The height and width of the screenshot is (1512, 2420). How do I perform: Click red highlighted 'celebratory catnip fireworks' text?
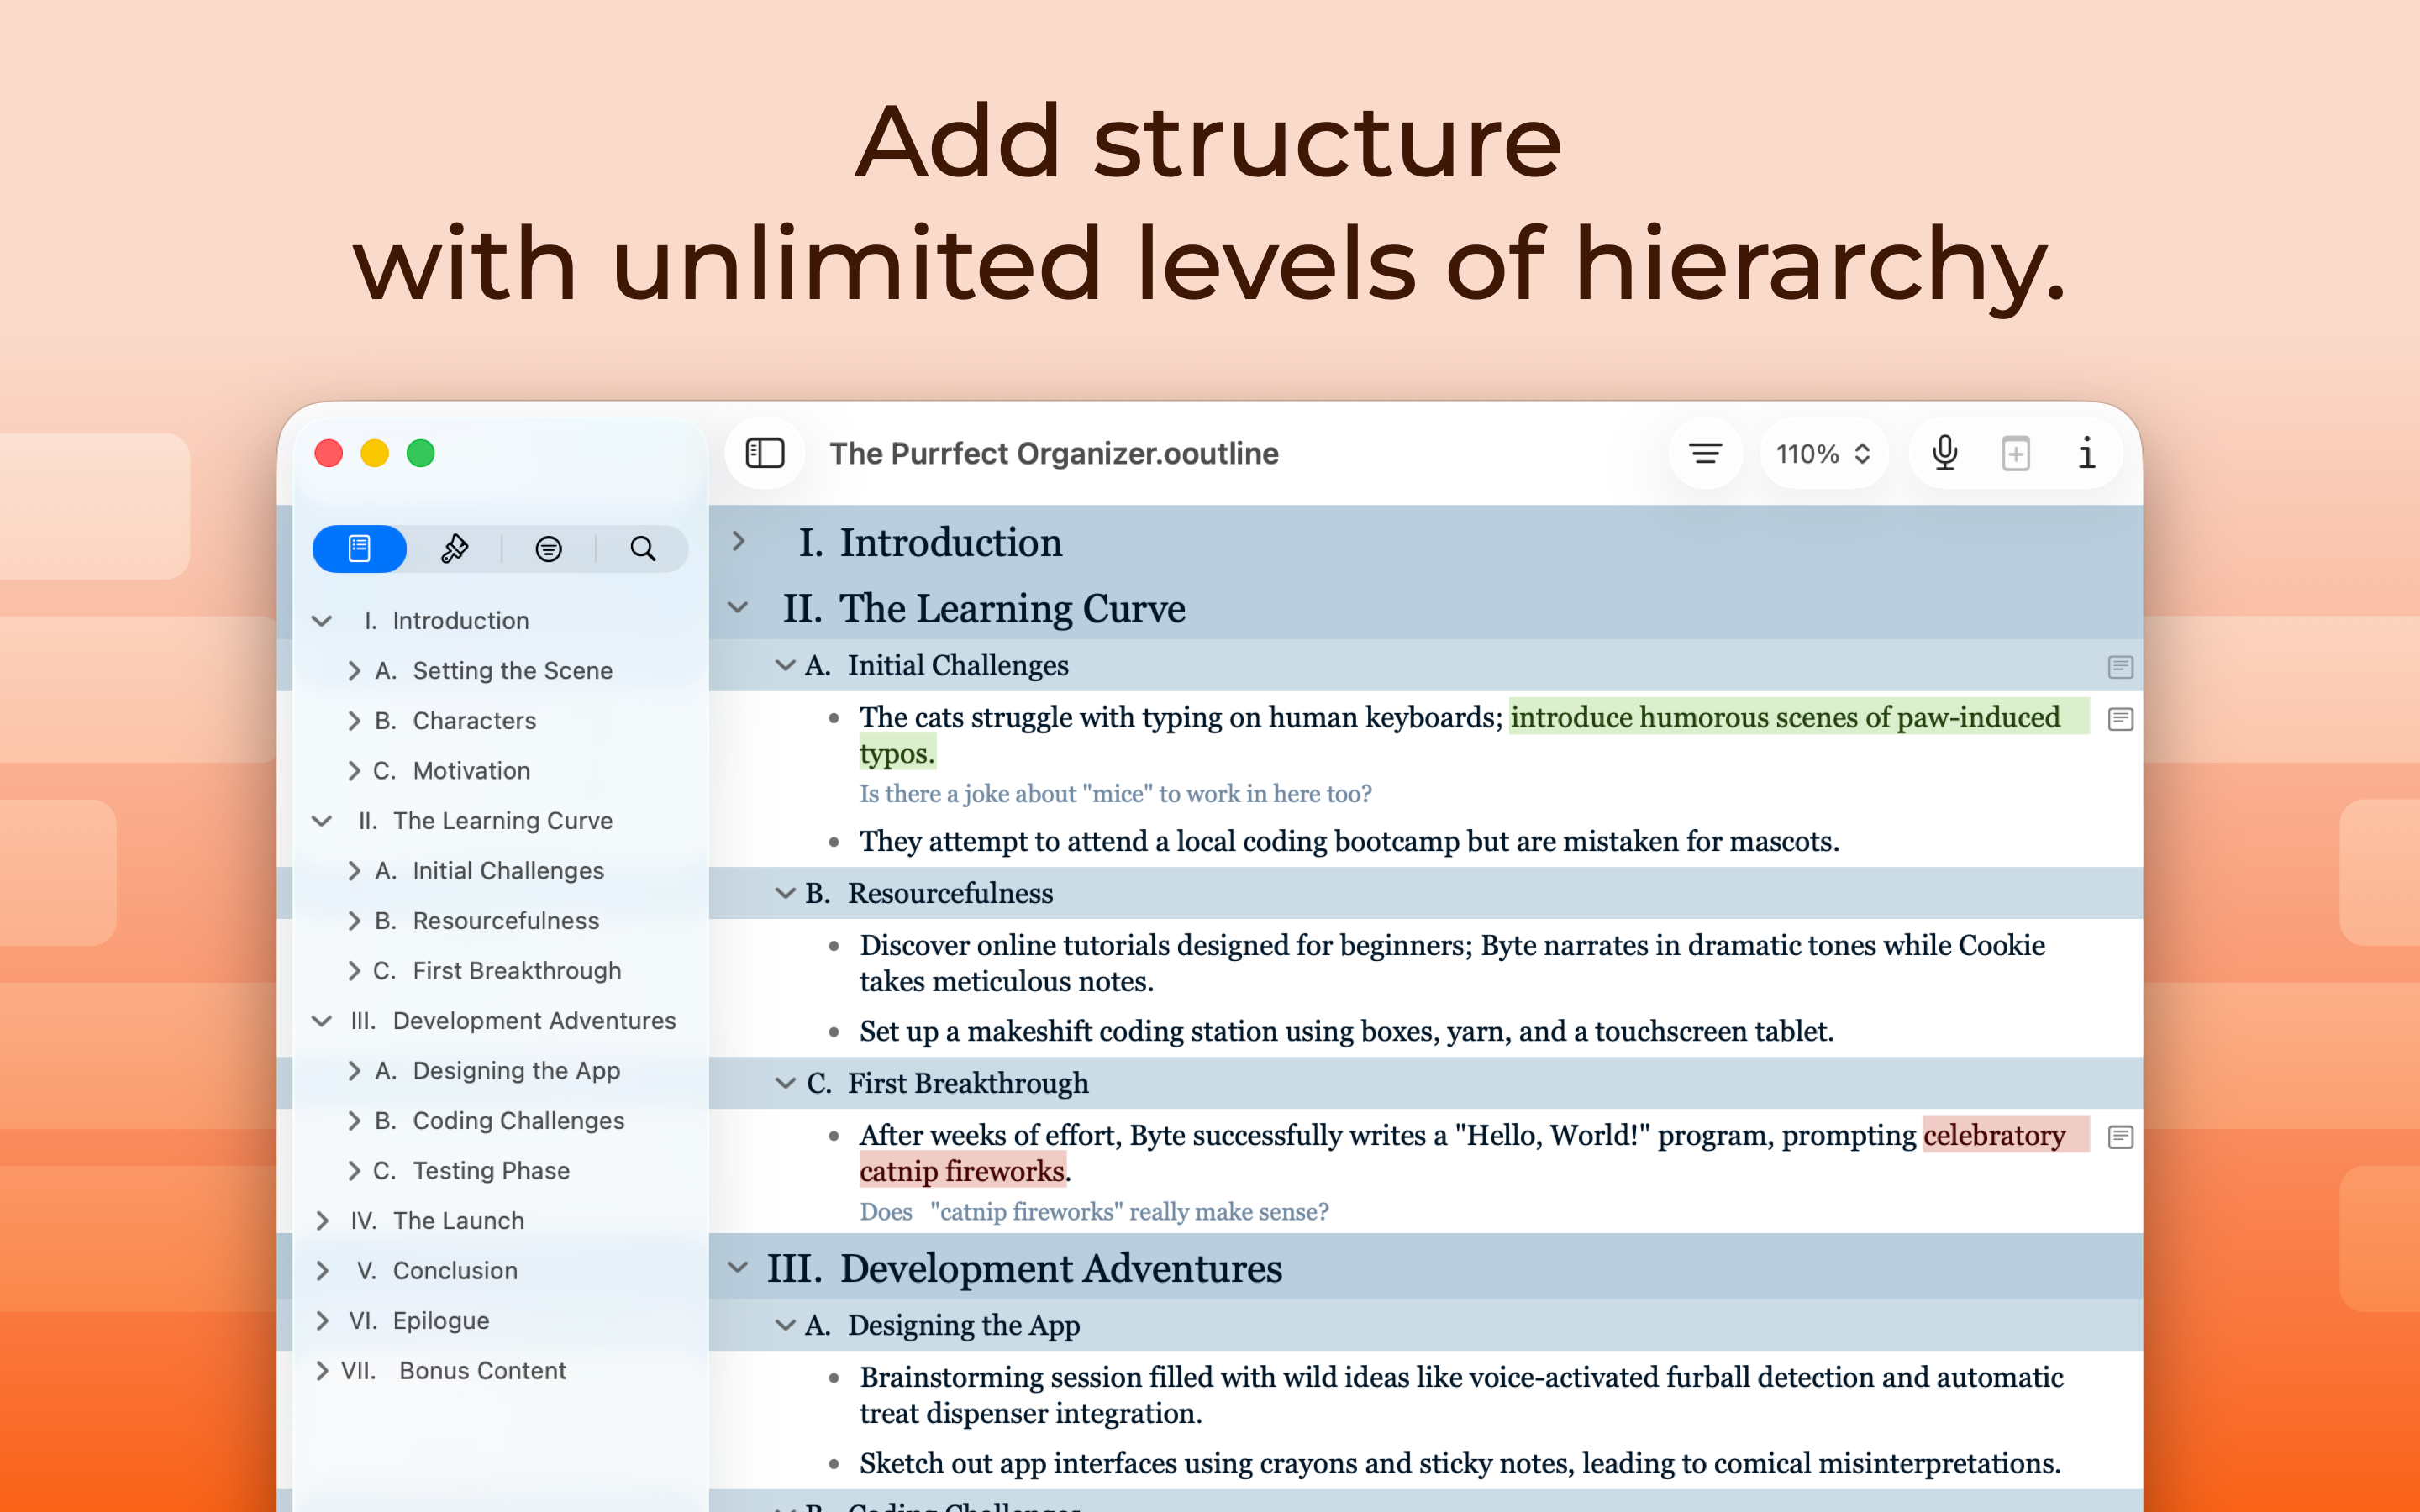(1993, 1135)
